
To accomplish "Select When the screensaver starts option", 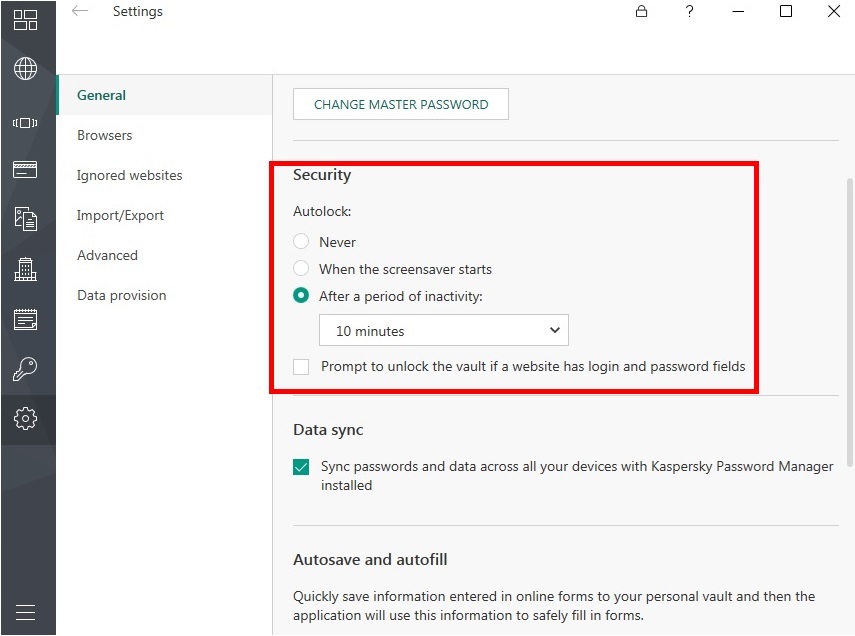I will click(301, 268).
